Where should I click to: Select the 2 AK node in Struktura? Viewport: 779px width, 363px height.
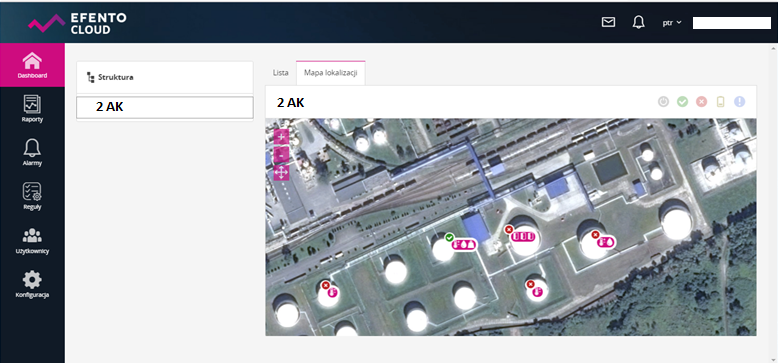pyautogui.click(x=164, y=107)
